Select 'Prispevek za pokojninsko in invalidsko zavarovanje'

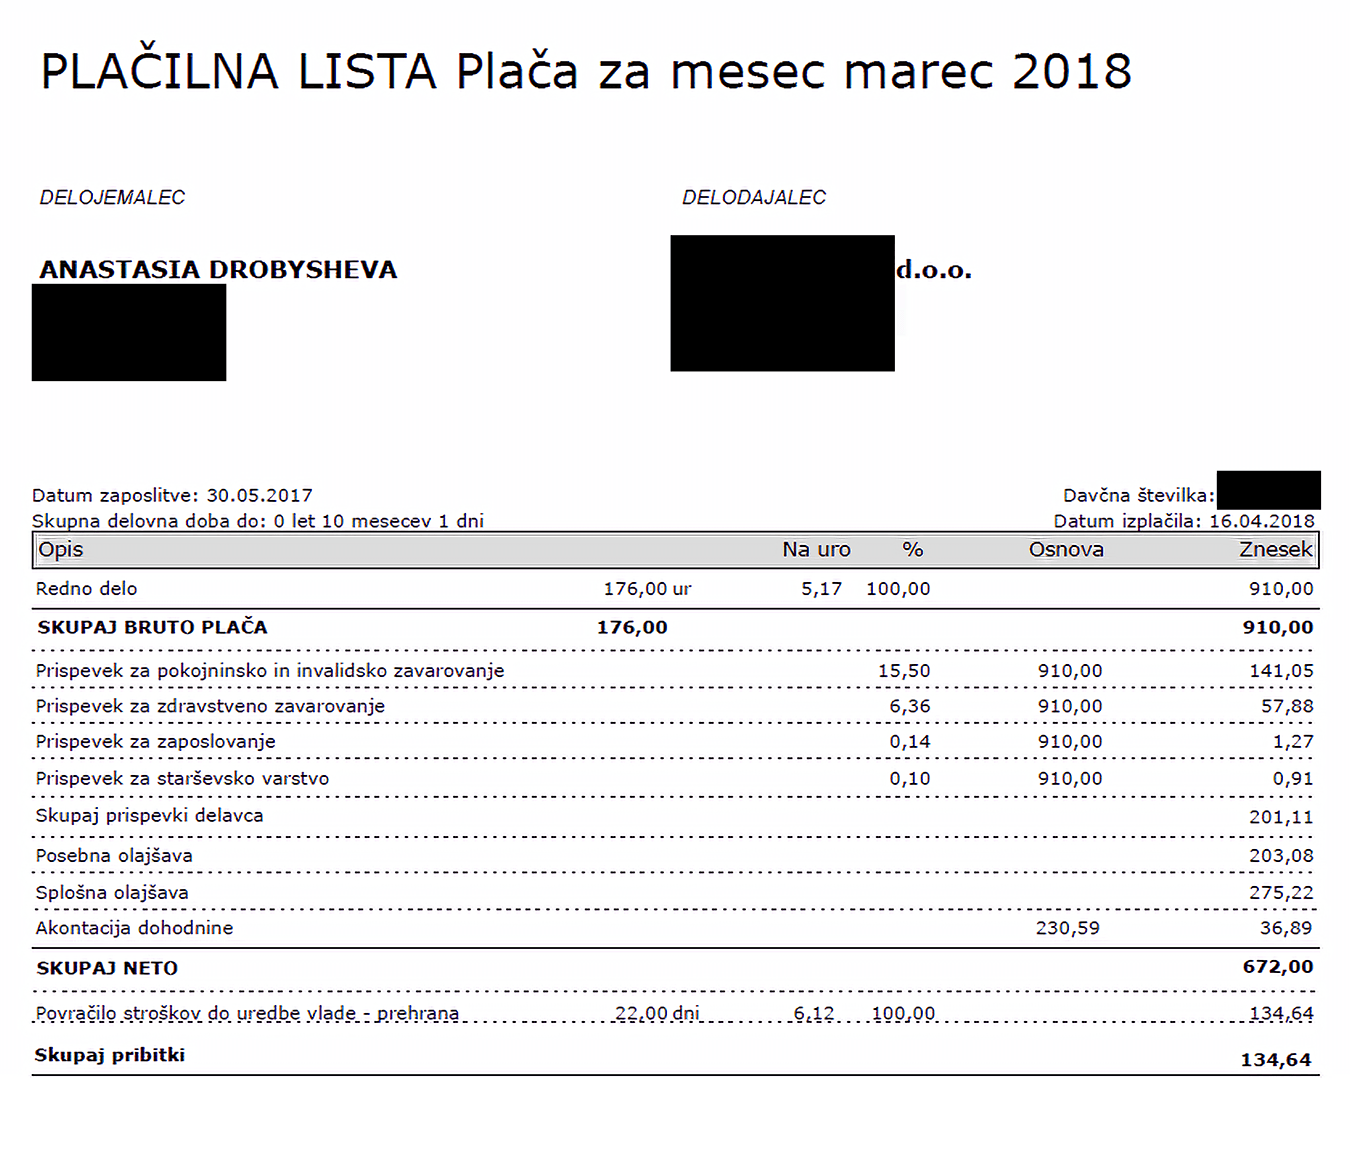pos(270,671)
